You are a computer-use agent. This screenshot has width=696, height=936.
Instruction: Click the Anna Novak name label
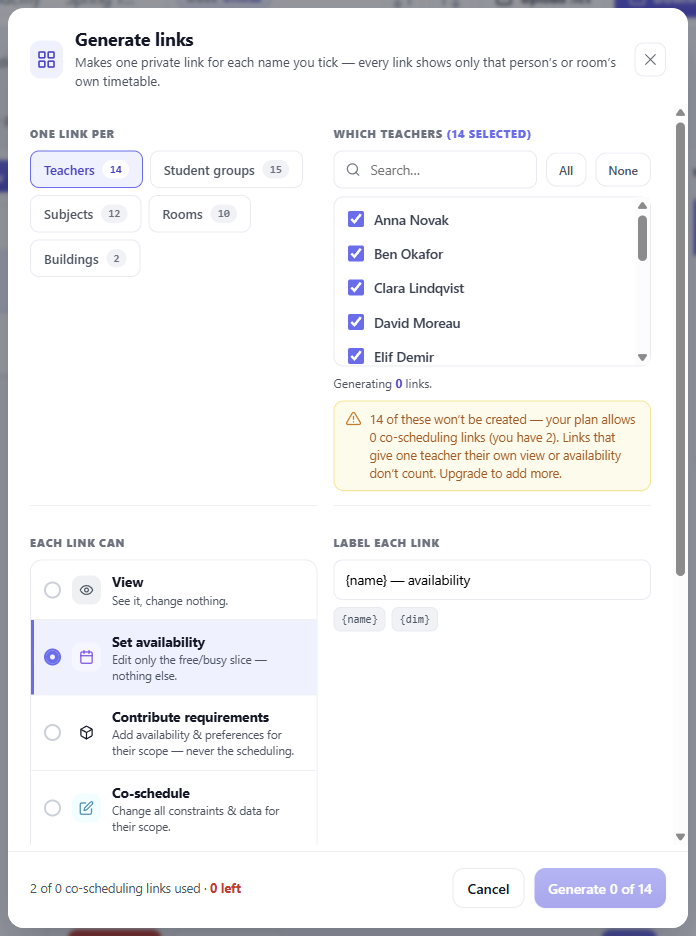point(411,220)
